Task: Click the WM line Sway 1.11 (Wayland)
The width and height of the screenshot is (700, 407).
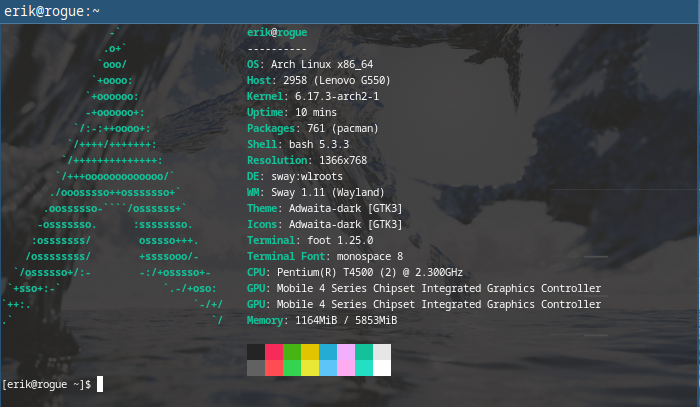Action: 316,193
